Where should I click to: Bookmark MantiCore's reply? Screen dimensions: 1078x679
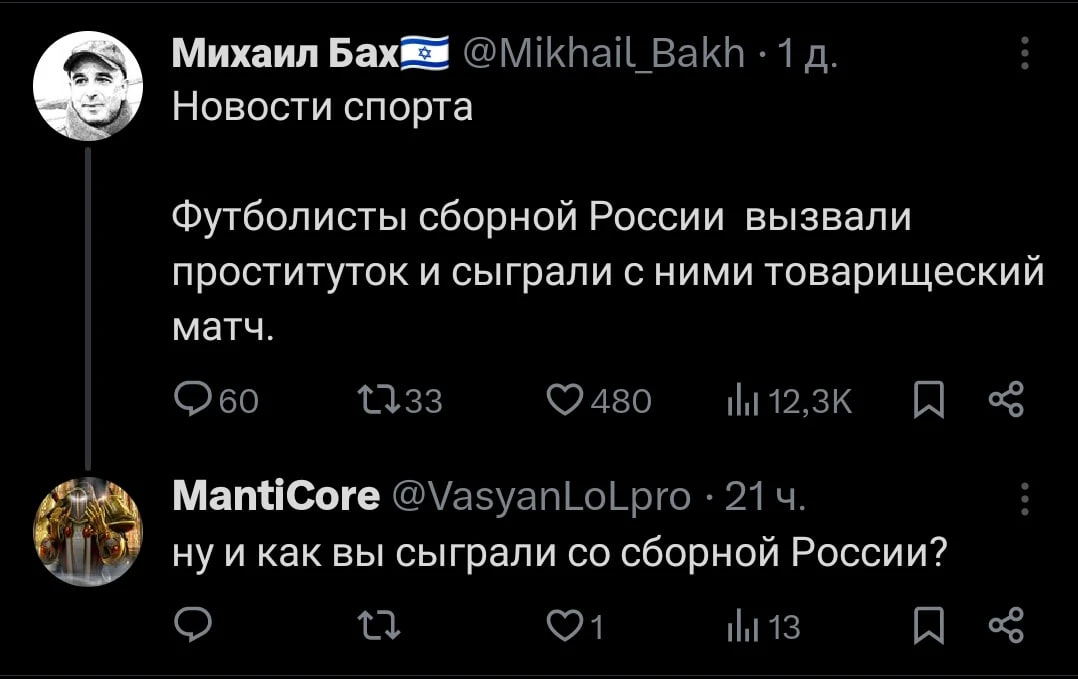[x=929, y=625]
